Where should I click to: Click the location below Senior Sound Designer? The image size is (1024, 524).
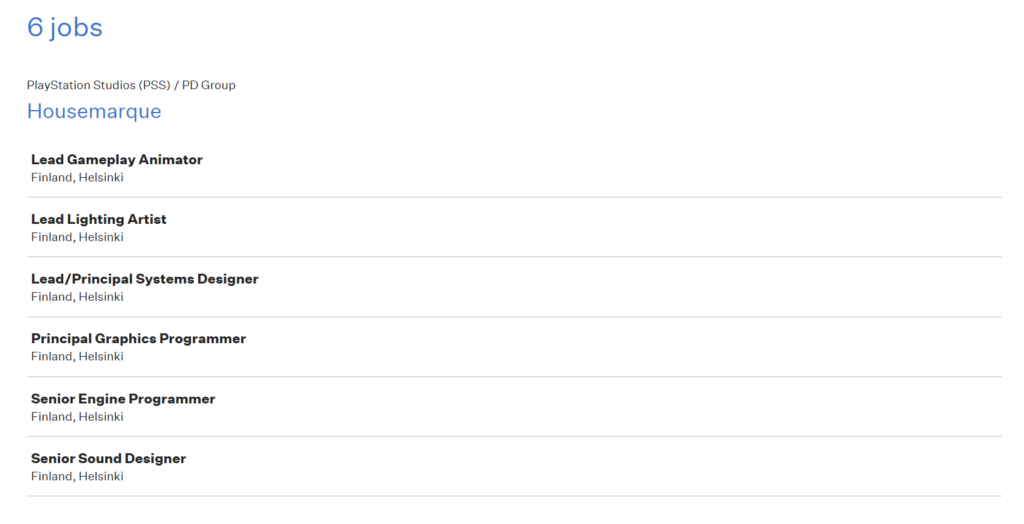point(77,477)
